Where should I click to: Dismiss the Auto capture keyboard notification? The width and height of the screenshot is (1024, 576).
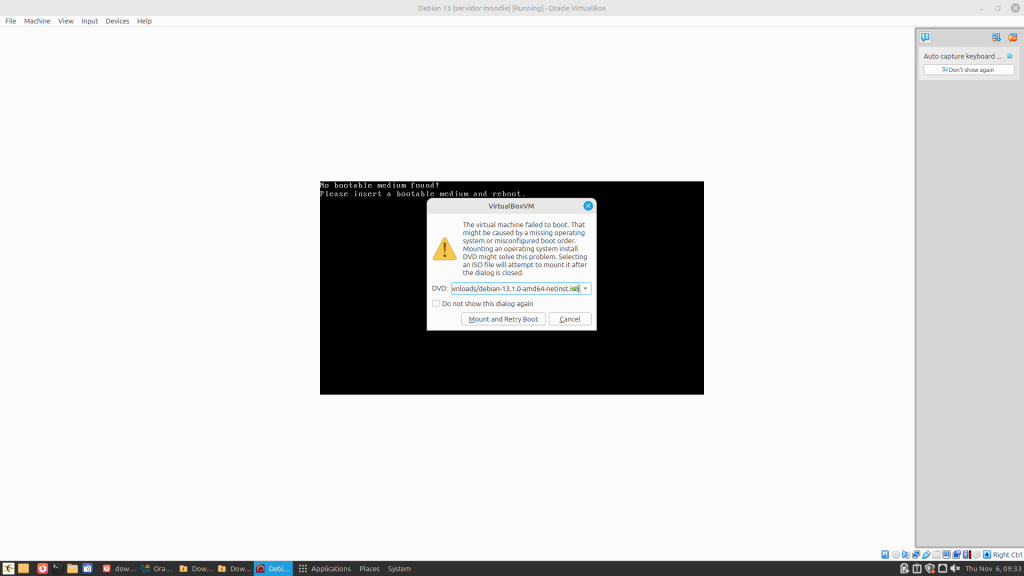[x=1010, y=56]
